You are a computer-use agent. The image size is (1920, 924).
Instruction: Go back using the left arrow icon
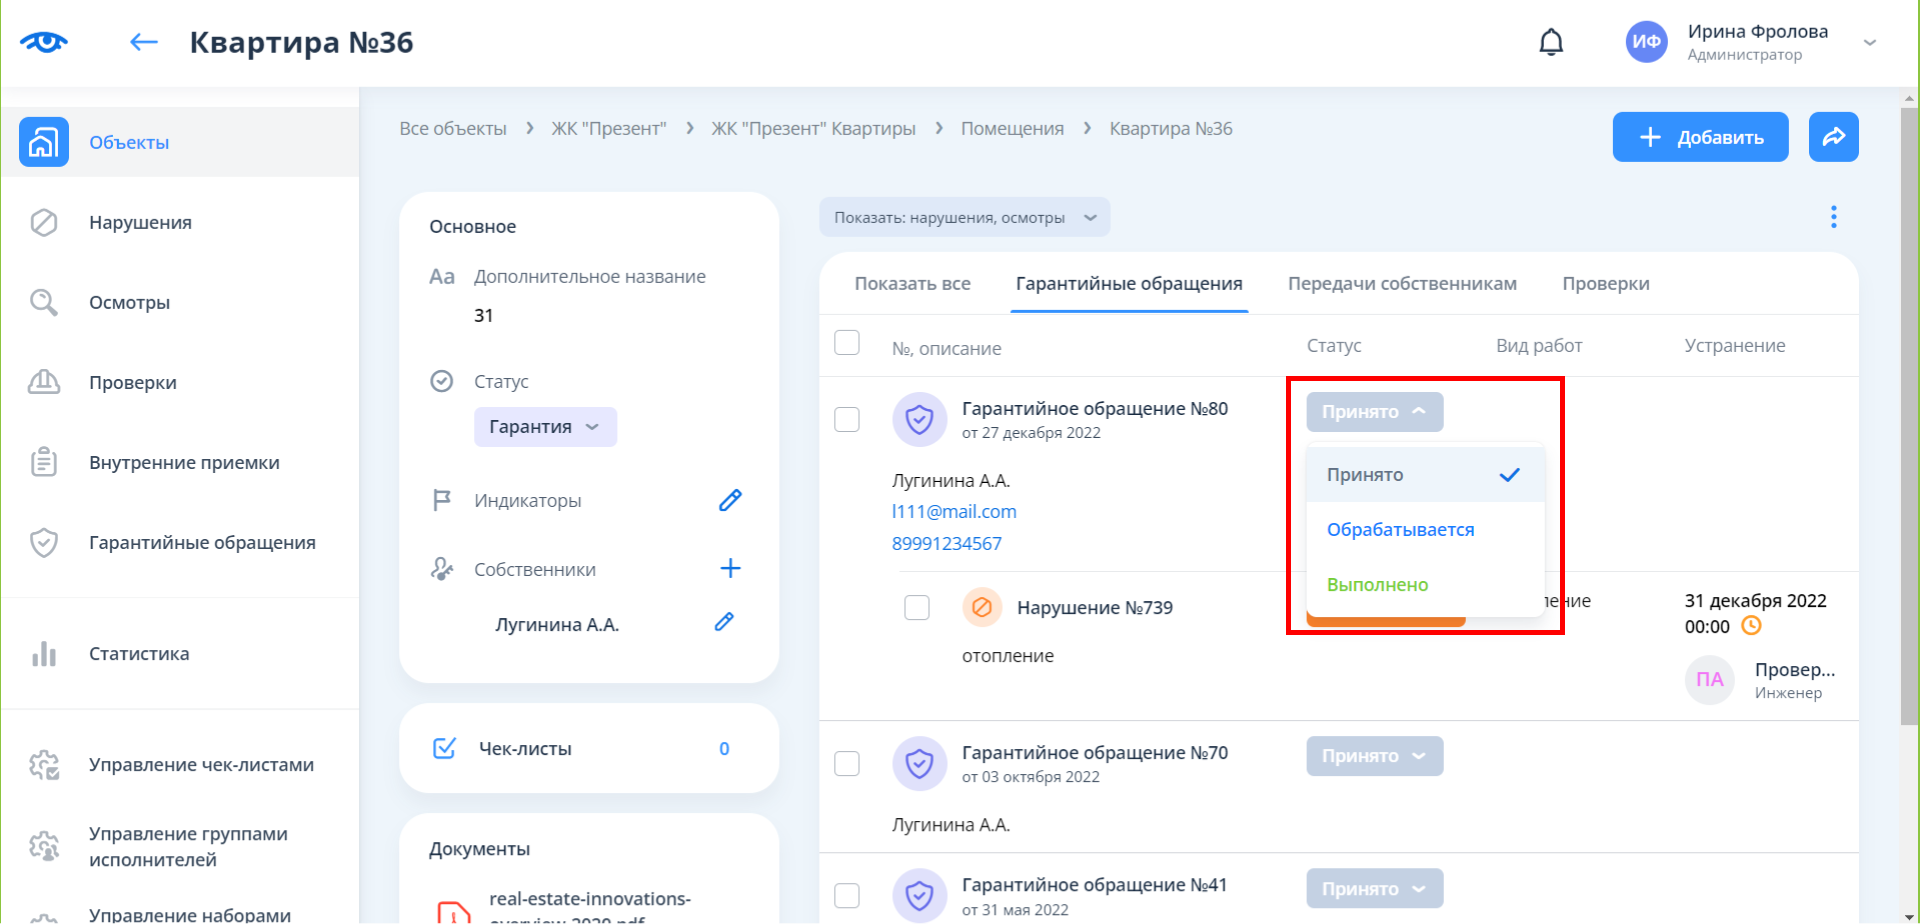click(x=144, y=42)
